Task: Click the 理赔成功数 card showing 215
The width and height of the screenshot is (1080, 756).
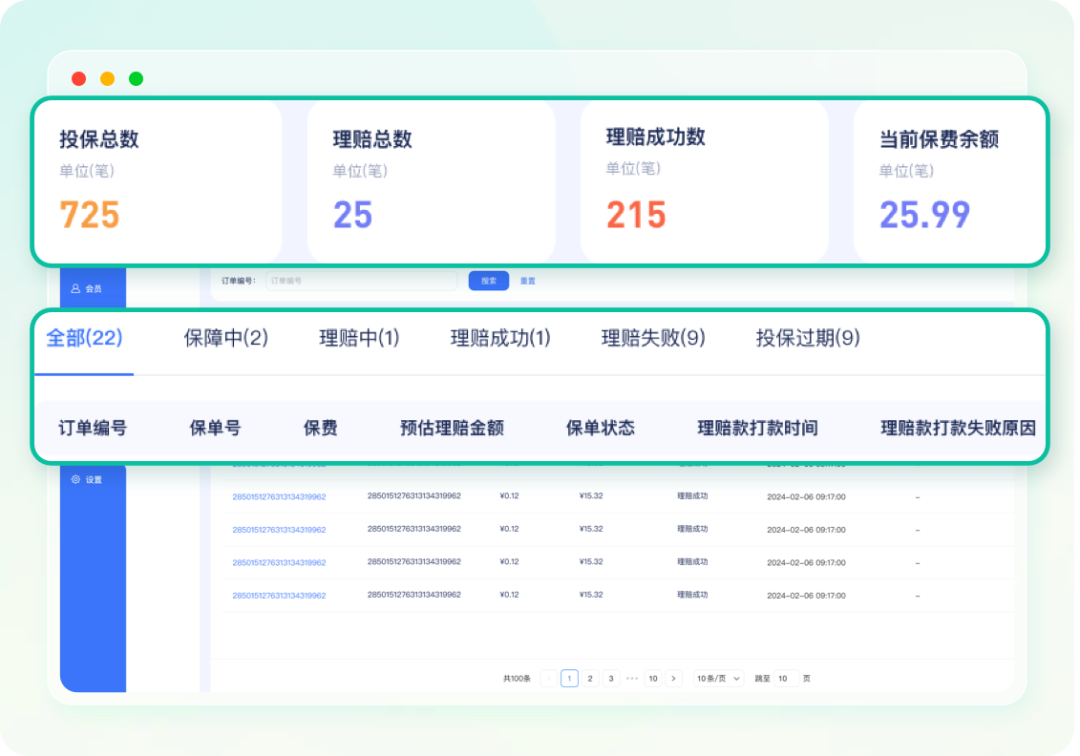Action: click(705, 181)
